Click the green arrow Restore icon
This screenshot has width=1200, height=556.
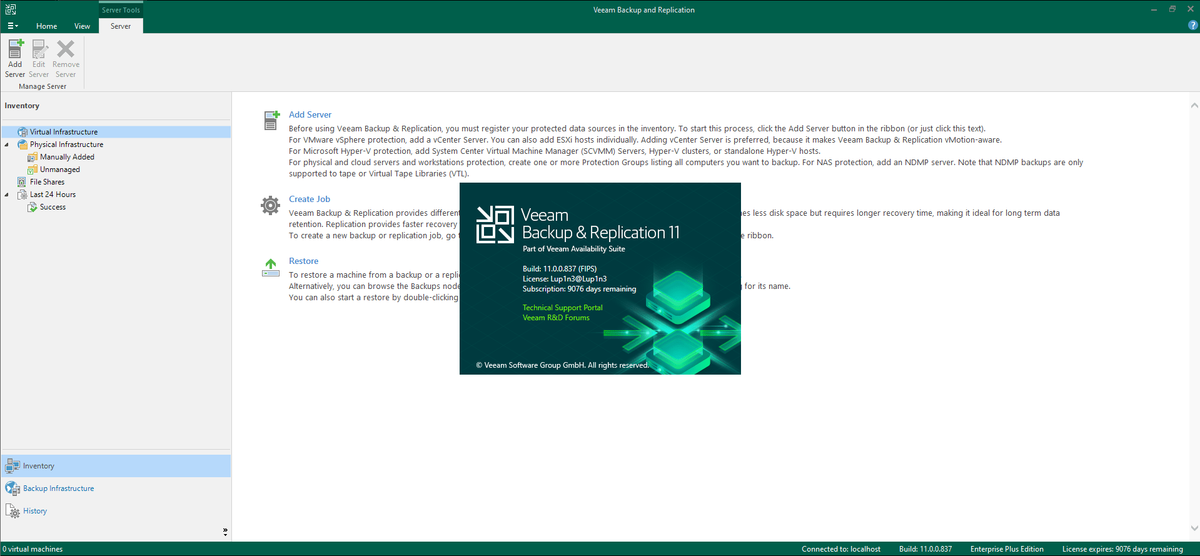tap(271, 267)
